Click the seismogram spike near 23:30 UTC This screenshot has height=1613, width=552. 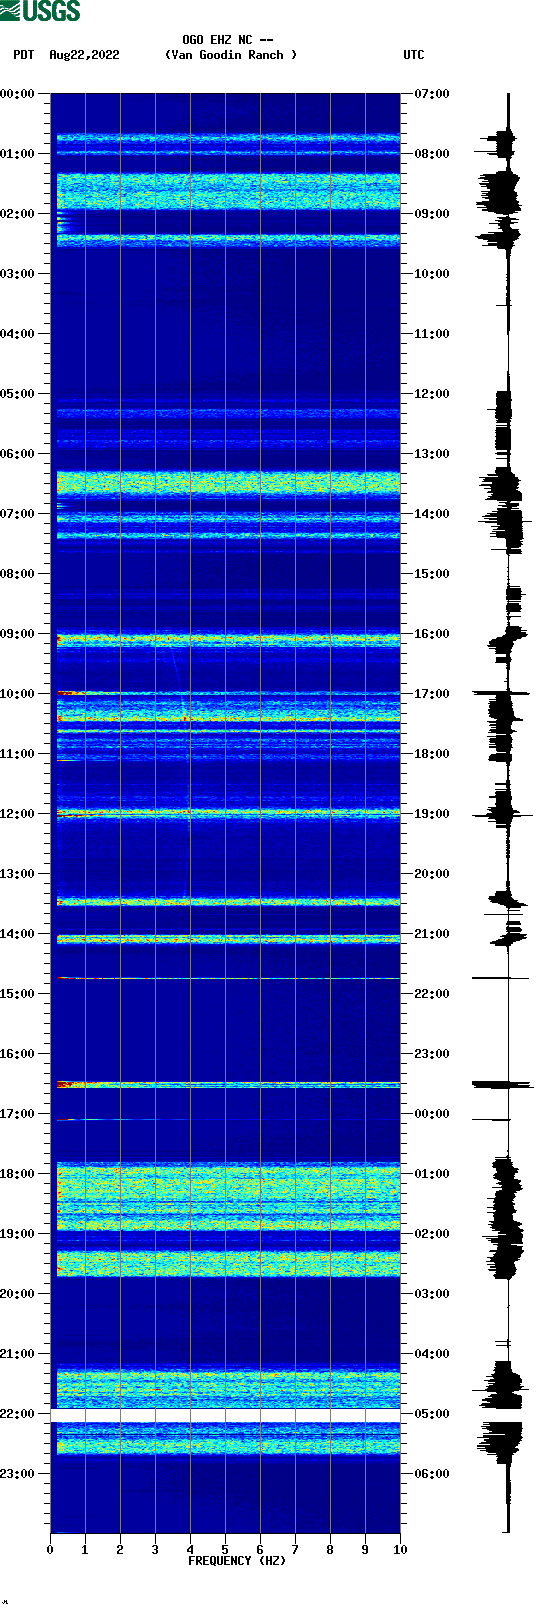tap(502, 1084)
